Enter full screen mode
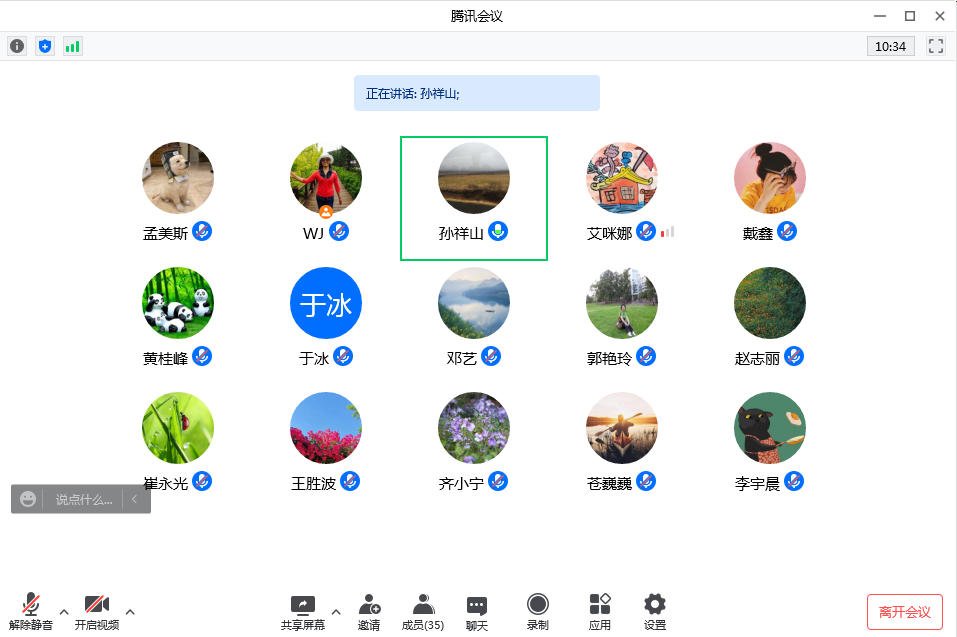This screenshot has width=957, height=637. pos(936,46)
